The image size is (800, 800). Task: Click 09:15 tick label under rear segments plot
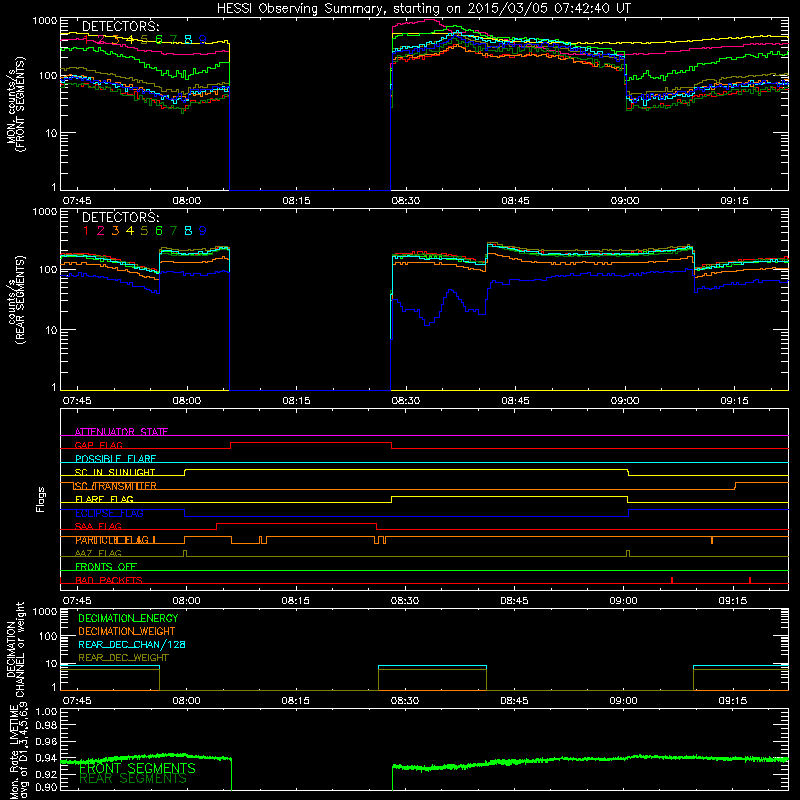tap(735, 401)
